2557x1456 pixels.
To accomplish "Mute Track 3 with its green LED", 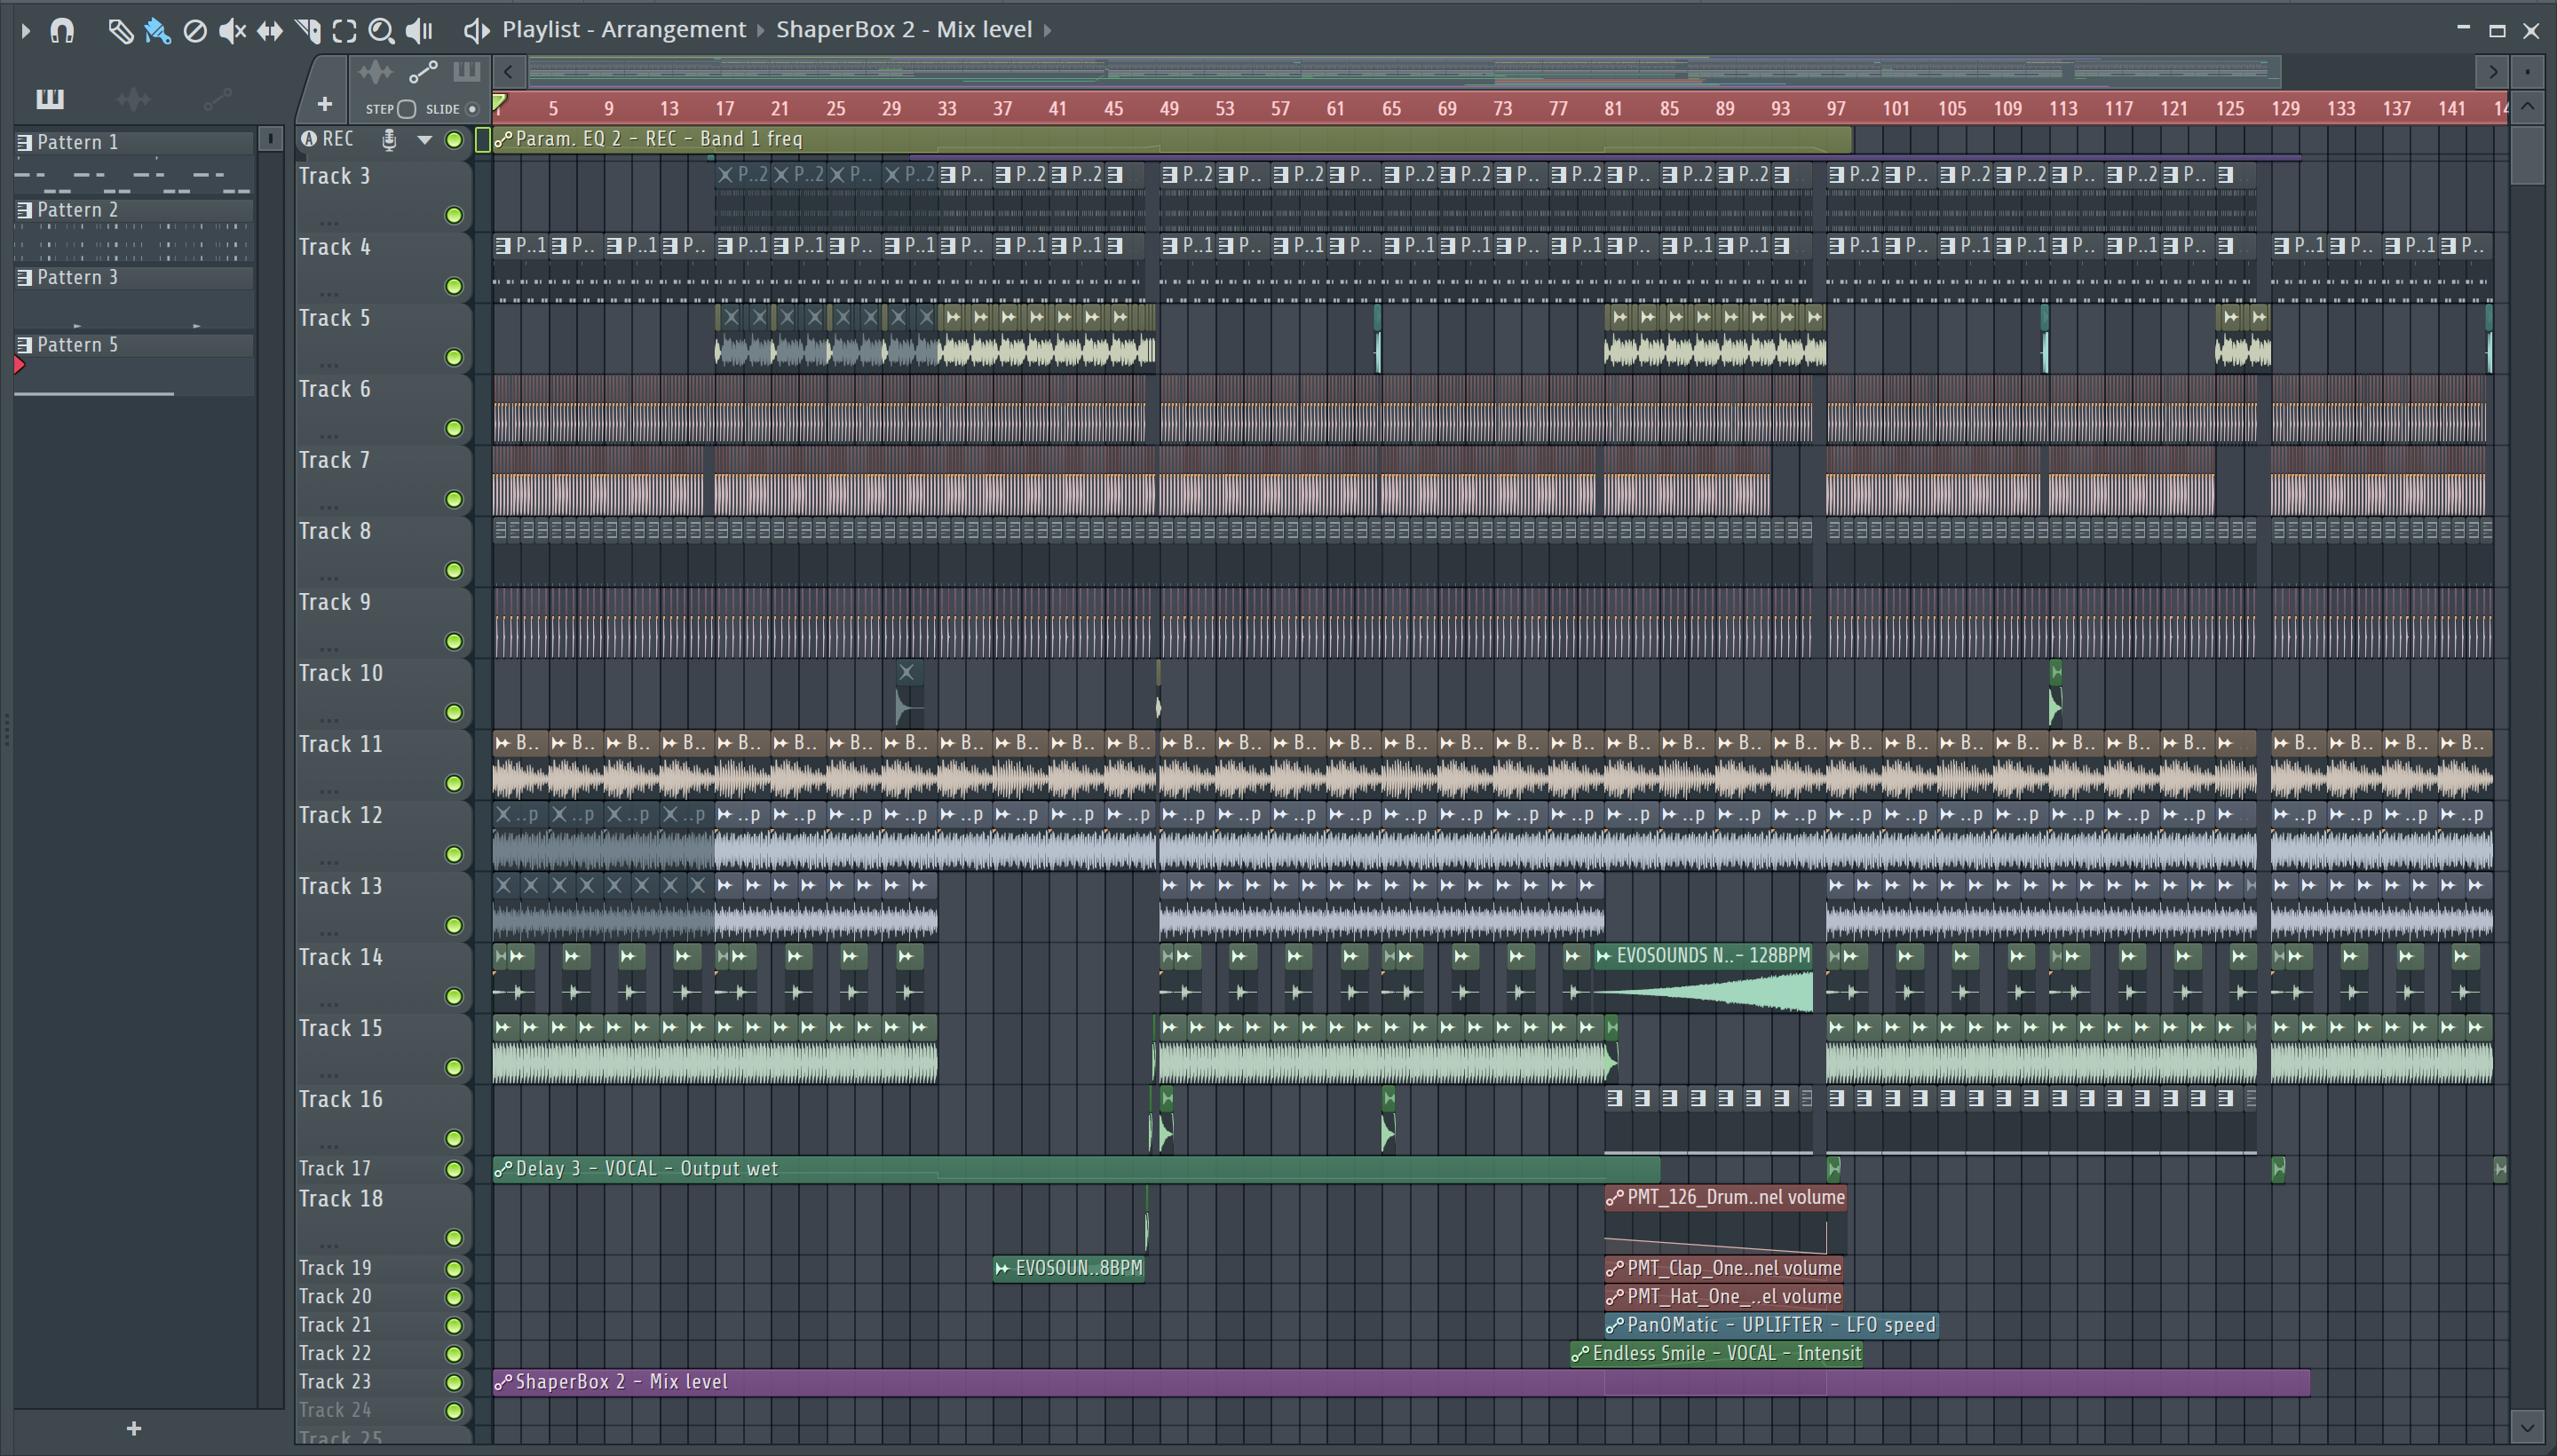I will click(x=454, y=215).
